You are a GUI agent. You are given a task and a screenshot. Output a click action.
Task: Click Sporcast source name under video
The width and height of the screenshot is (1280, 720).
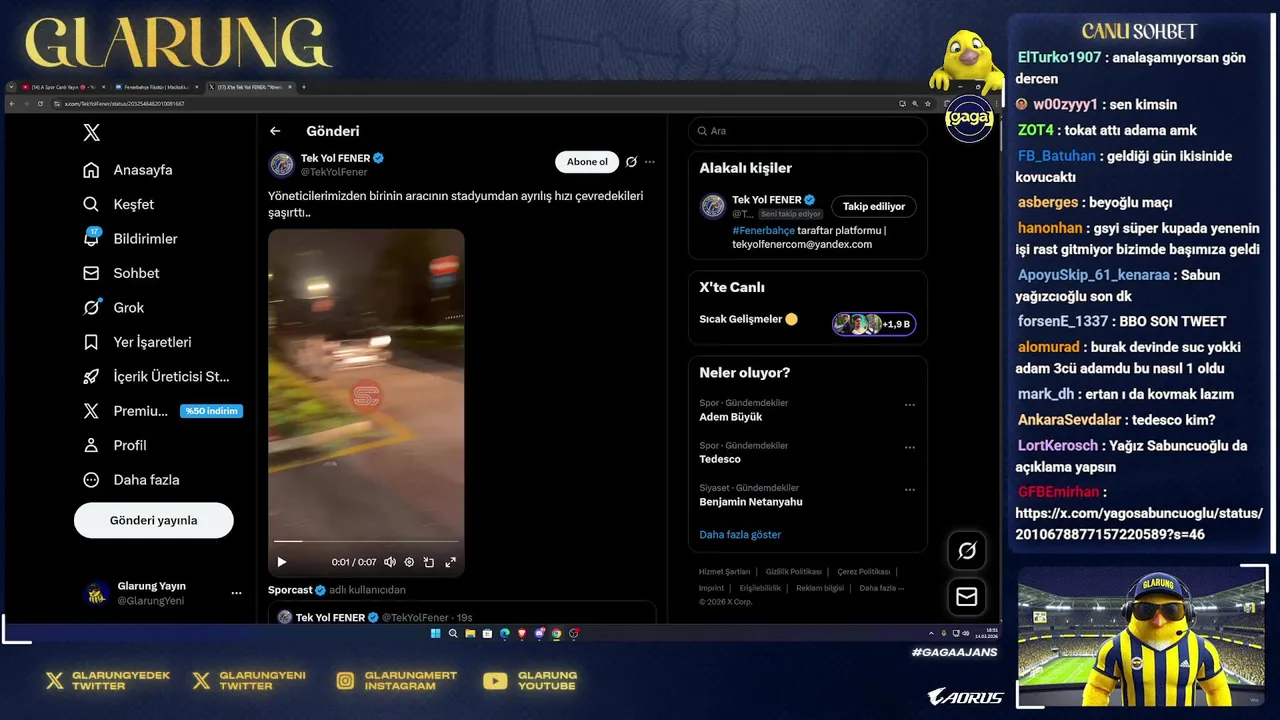point(290,590)
